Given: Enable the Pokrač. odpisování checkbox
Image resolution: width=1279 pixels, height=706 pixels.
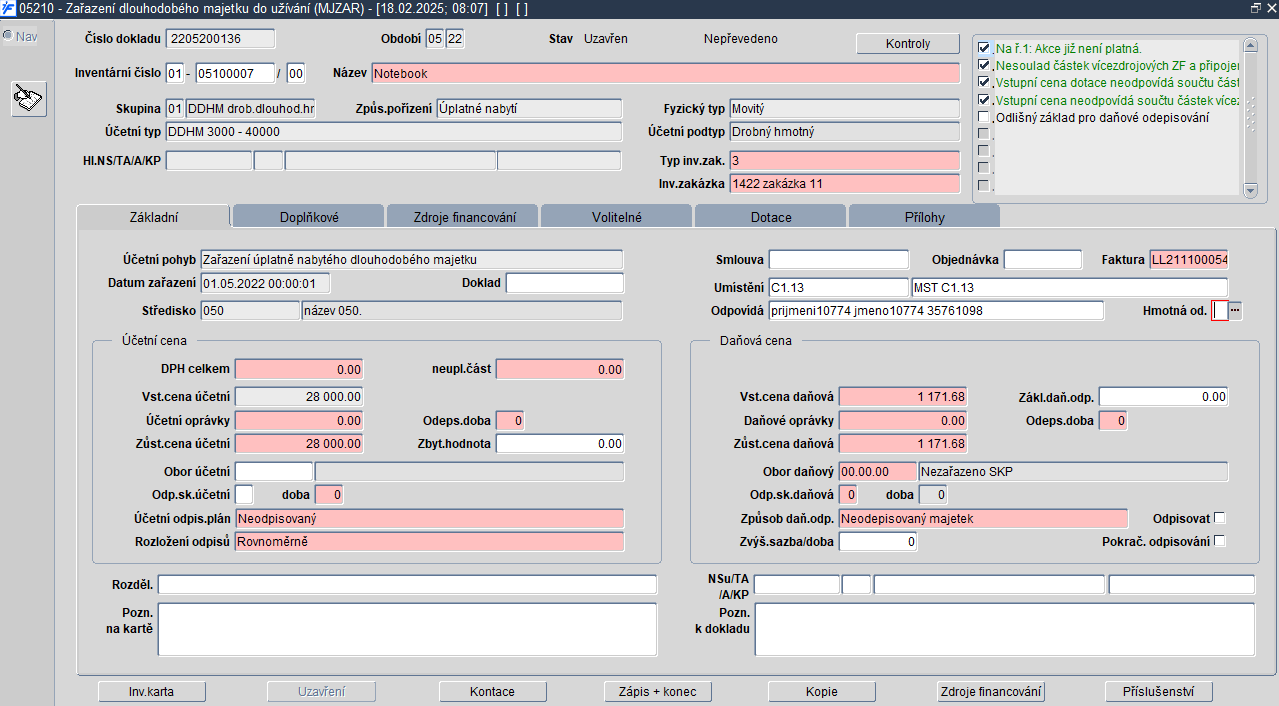Looking at the screenshot, I should (x=1219, y=541).
